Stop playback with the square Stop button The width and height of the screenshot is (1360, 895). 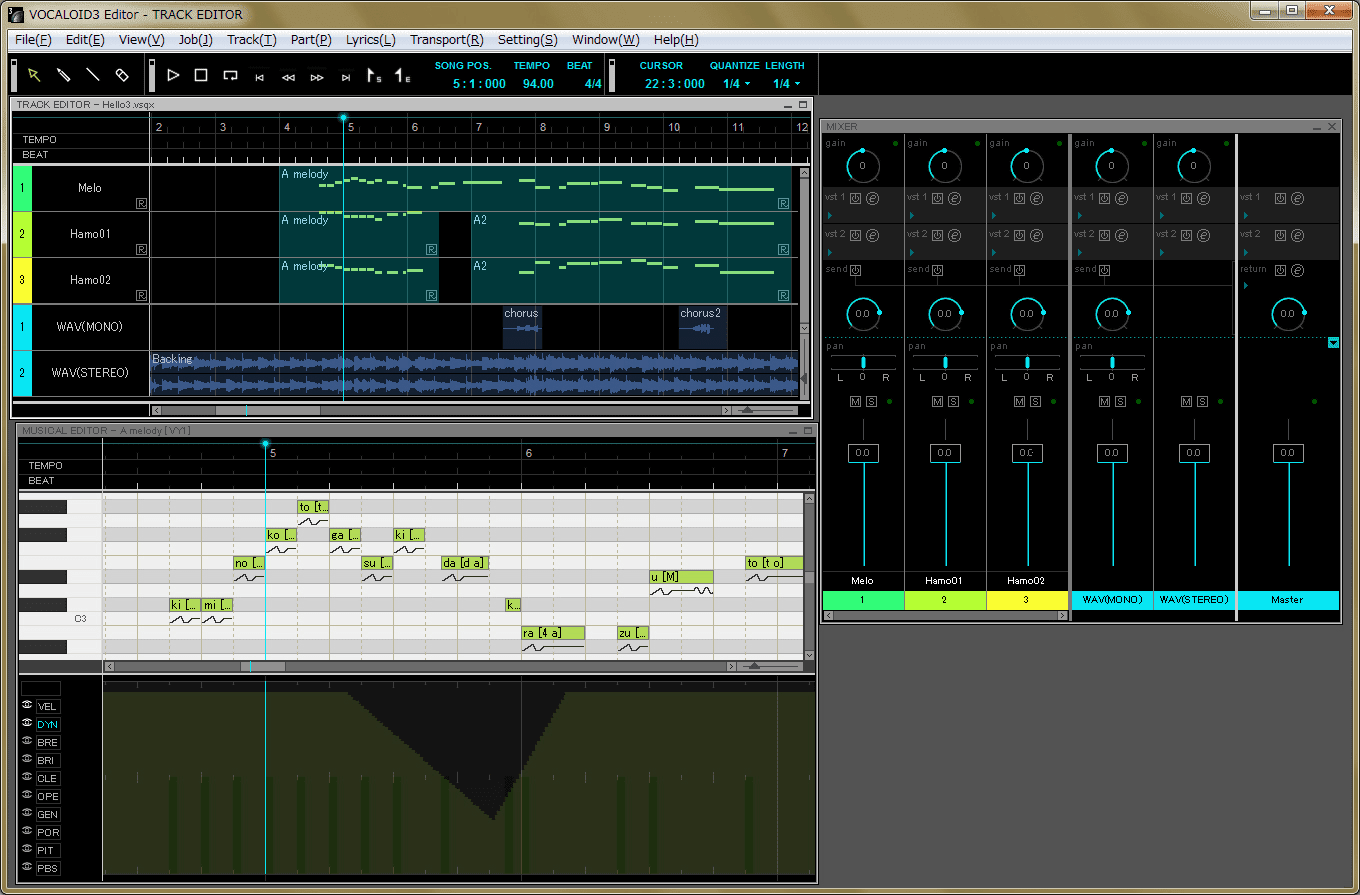pos(201,75)
